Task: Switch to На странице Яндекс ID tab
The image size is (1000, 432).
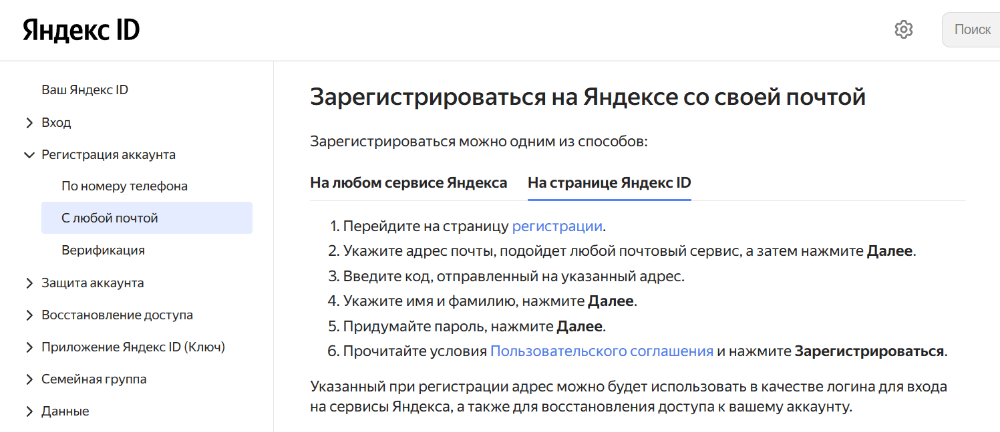Action: (x=610, y=183)
